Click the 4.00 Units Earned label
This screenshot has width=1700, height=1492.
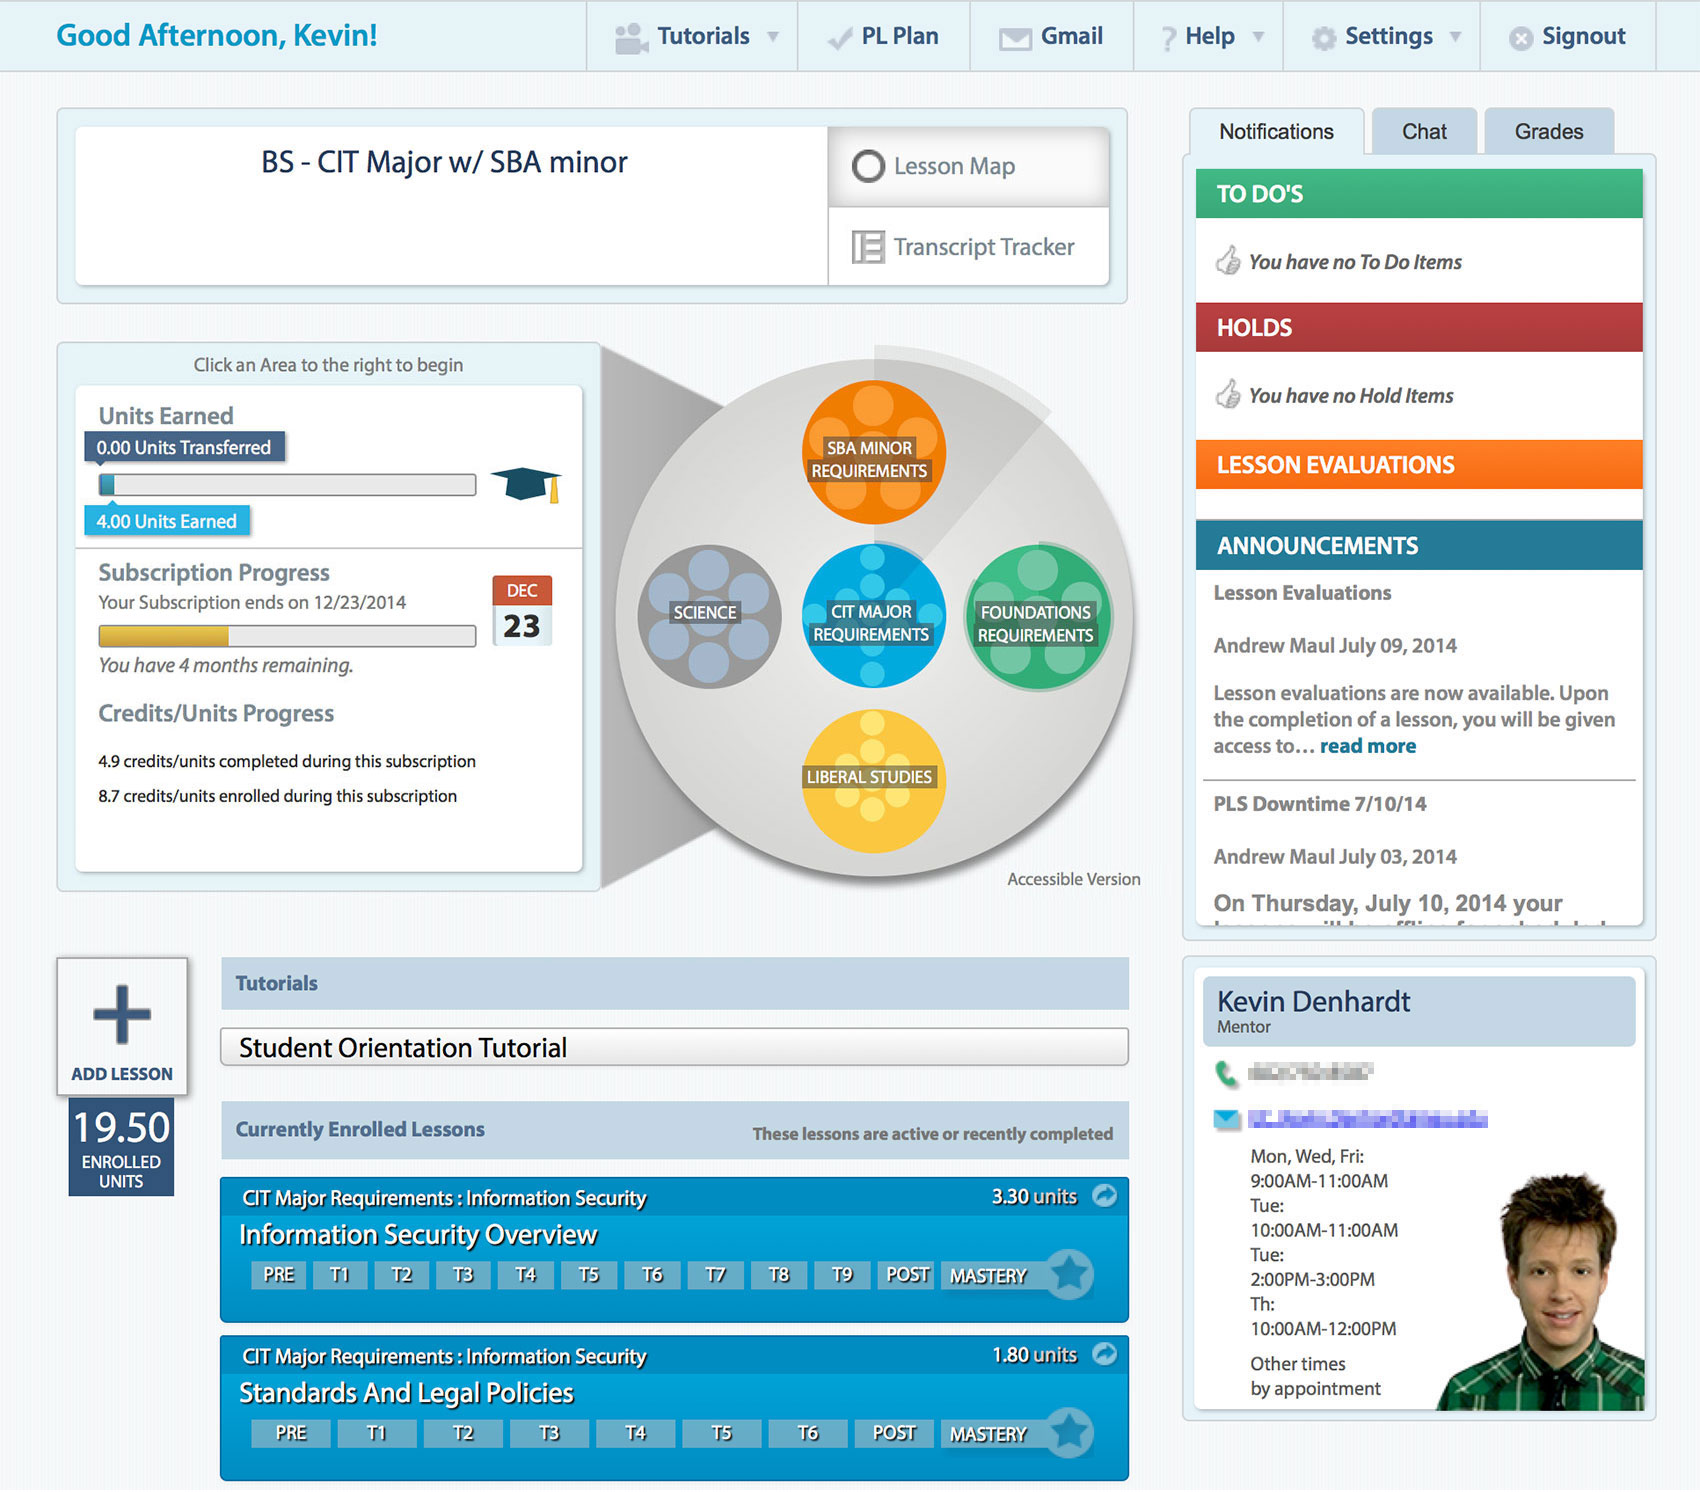167,521
